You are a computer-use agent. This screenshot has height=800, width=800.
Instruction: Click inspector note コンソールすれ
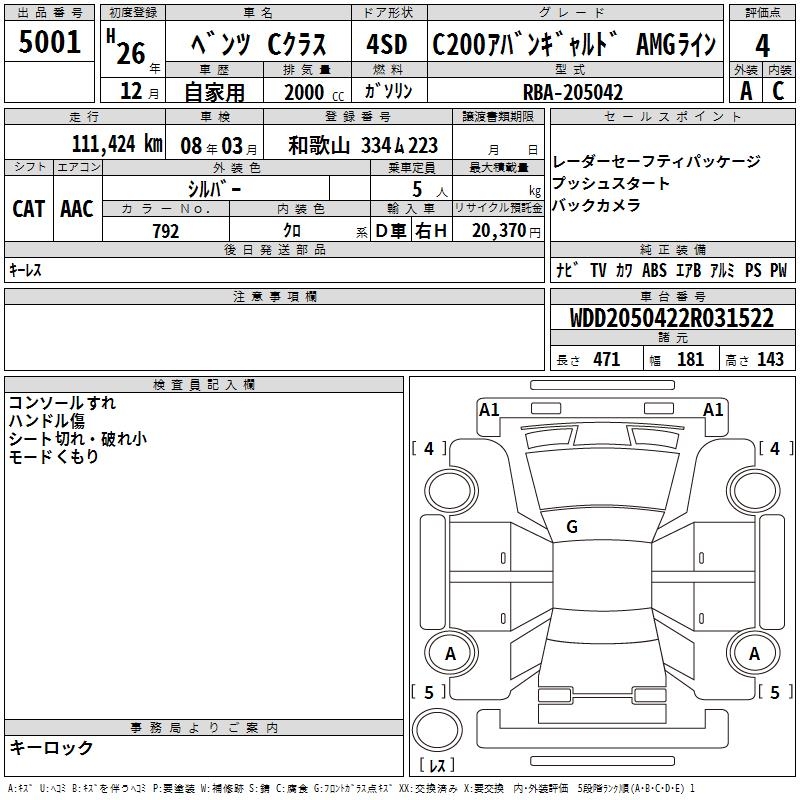62,403
